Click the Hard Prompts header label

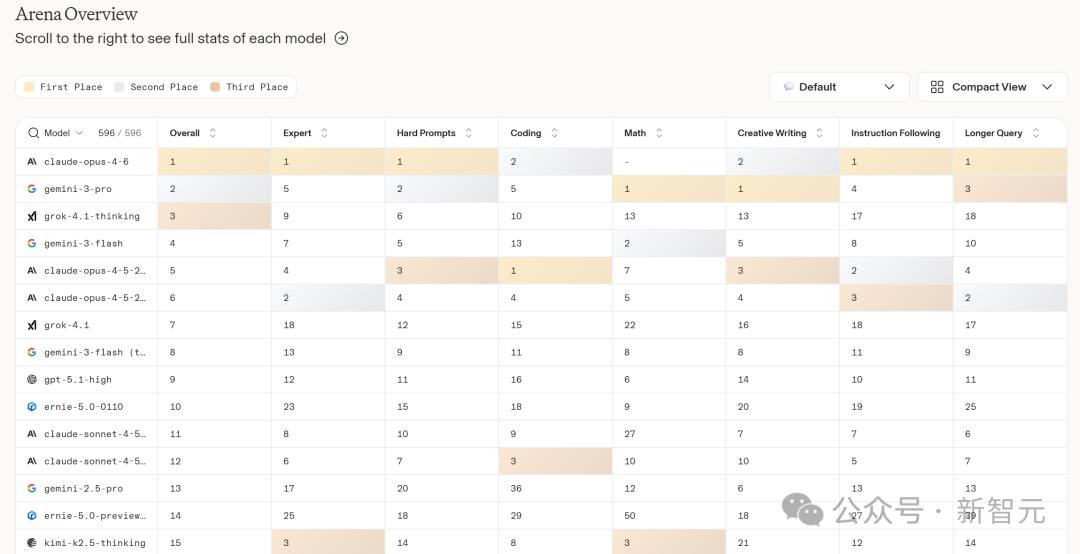pos(426,133)
